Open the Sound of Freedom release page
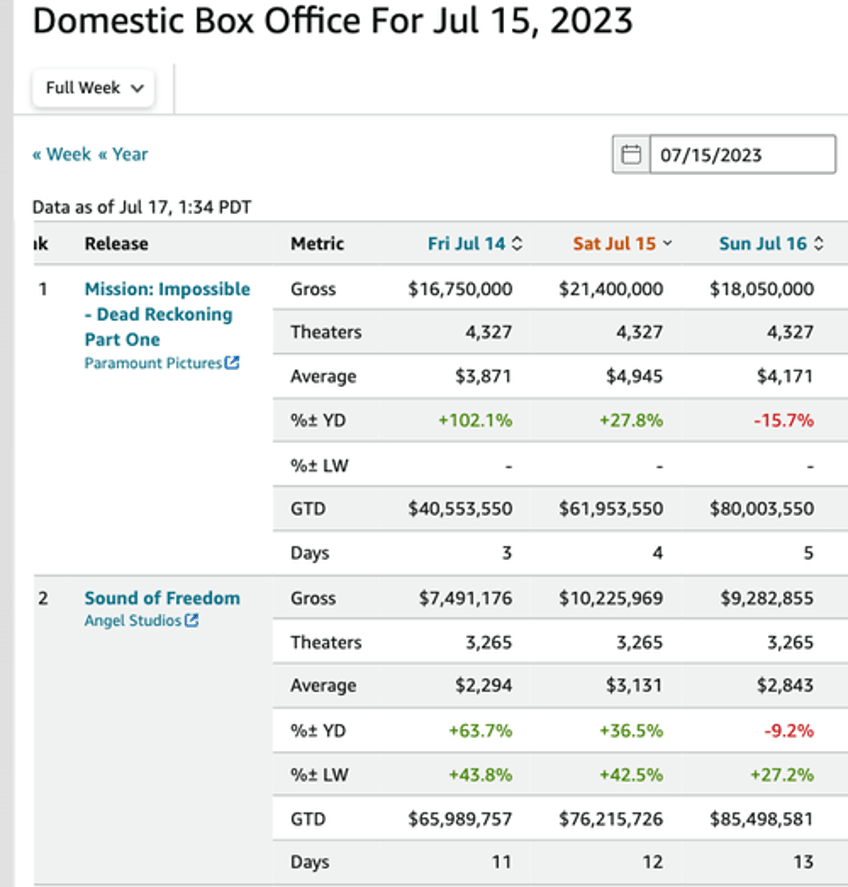The width and height of the screenshot is (848, 887). pyautogui.click(x=162, y=598)
